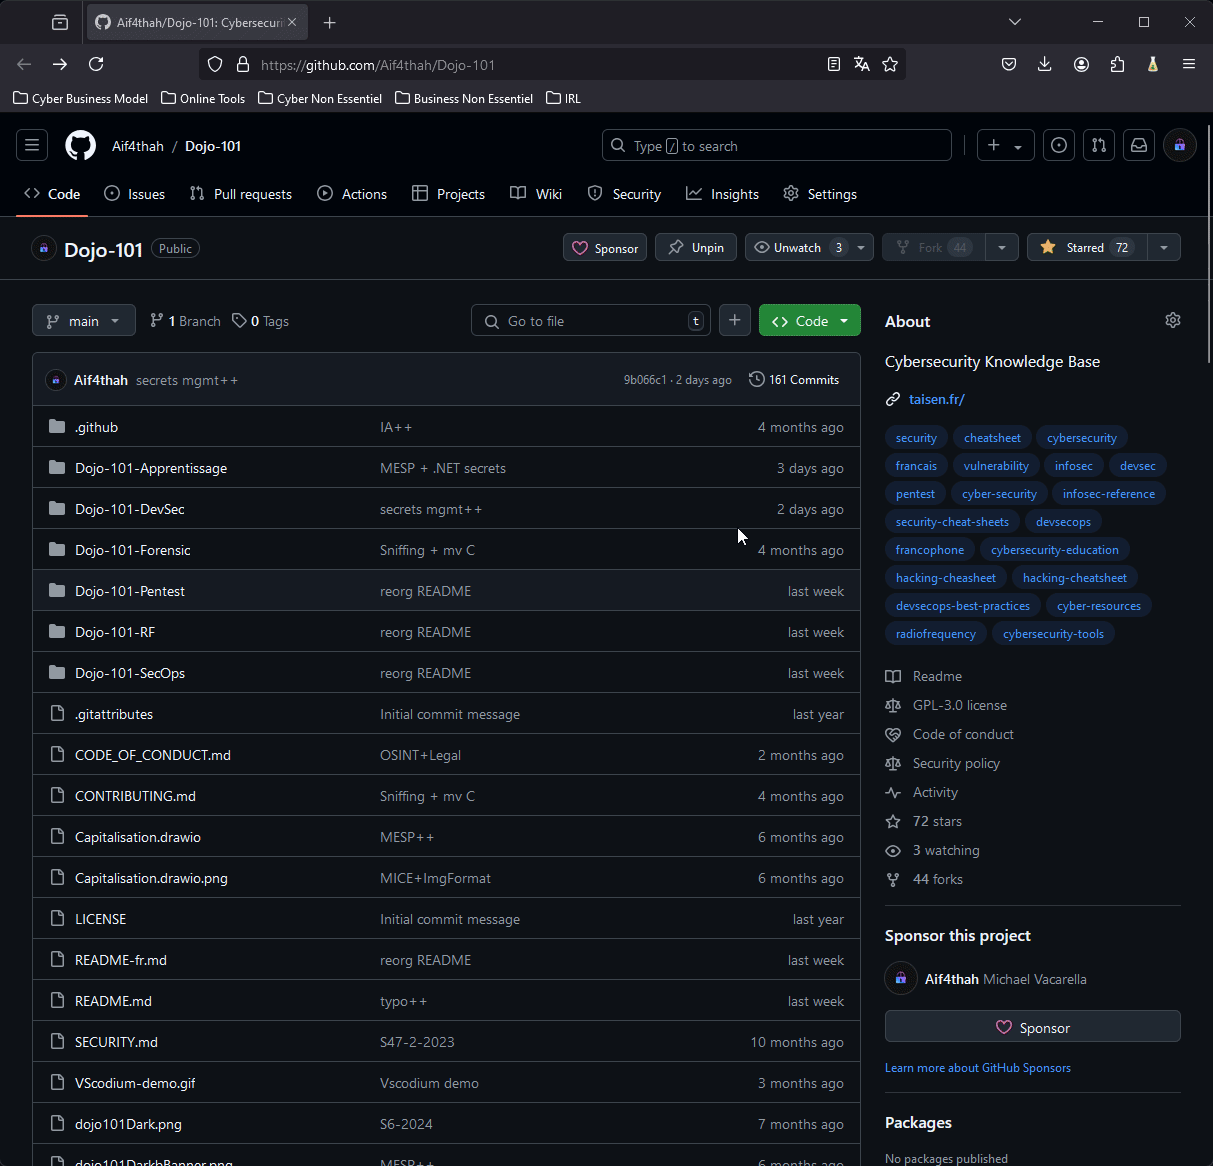Image resolution: width=1213 pixels, height=1166 pixels.
Task: Click the large Sponsor button in sidebar
Action: point(1033,1027)
